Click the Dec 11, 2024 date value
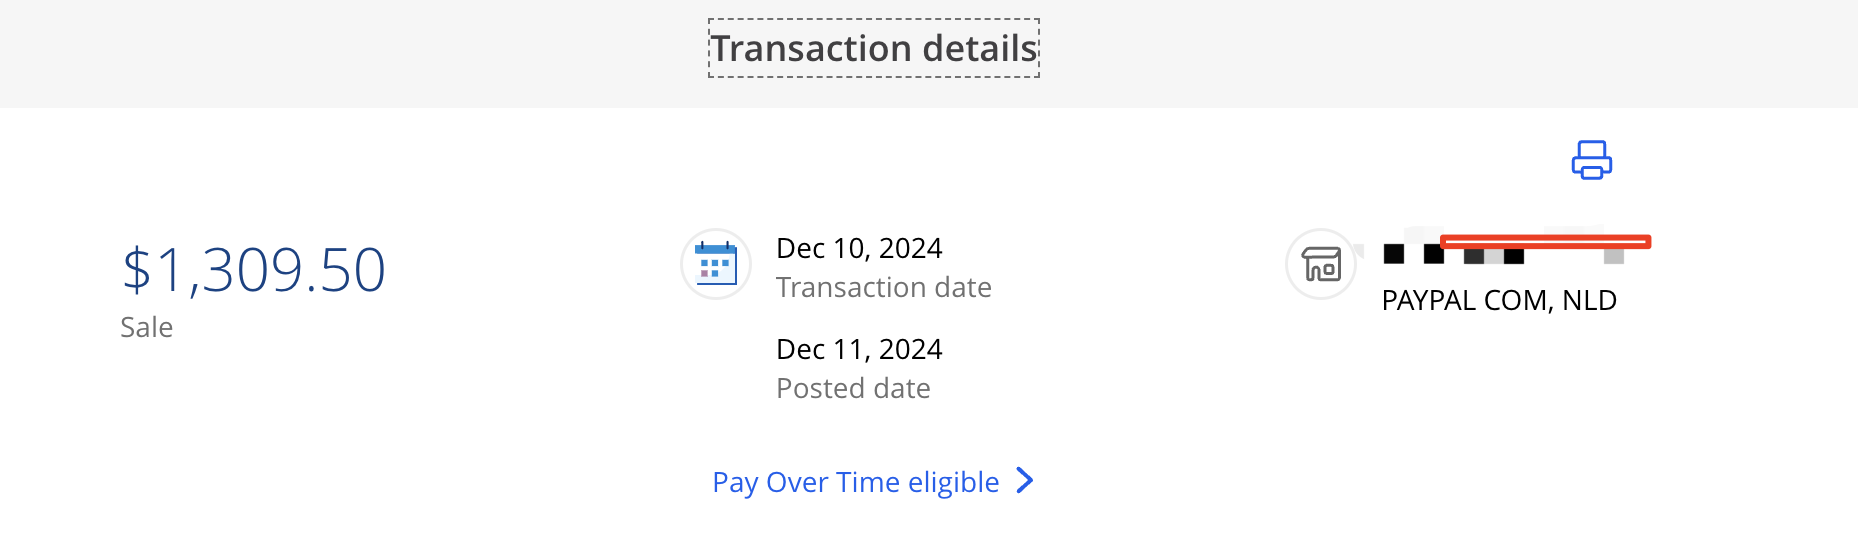The image size is (1858, 538). coord(859,349)
